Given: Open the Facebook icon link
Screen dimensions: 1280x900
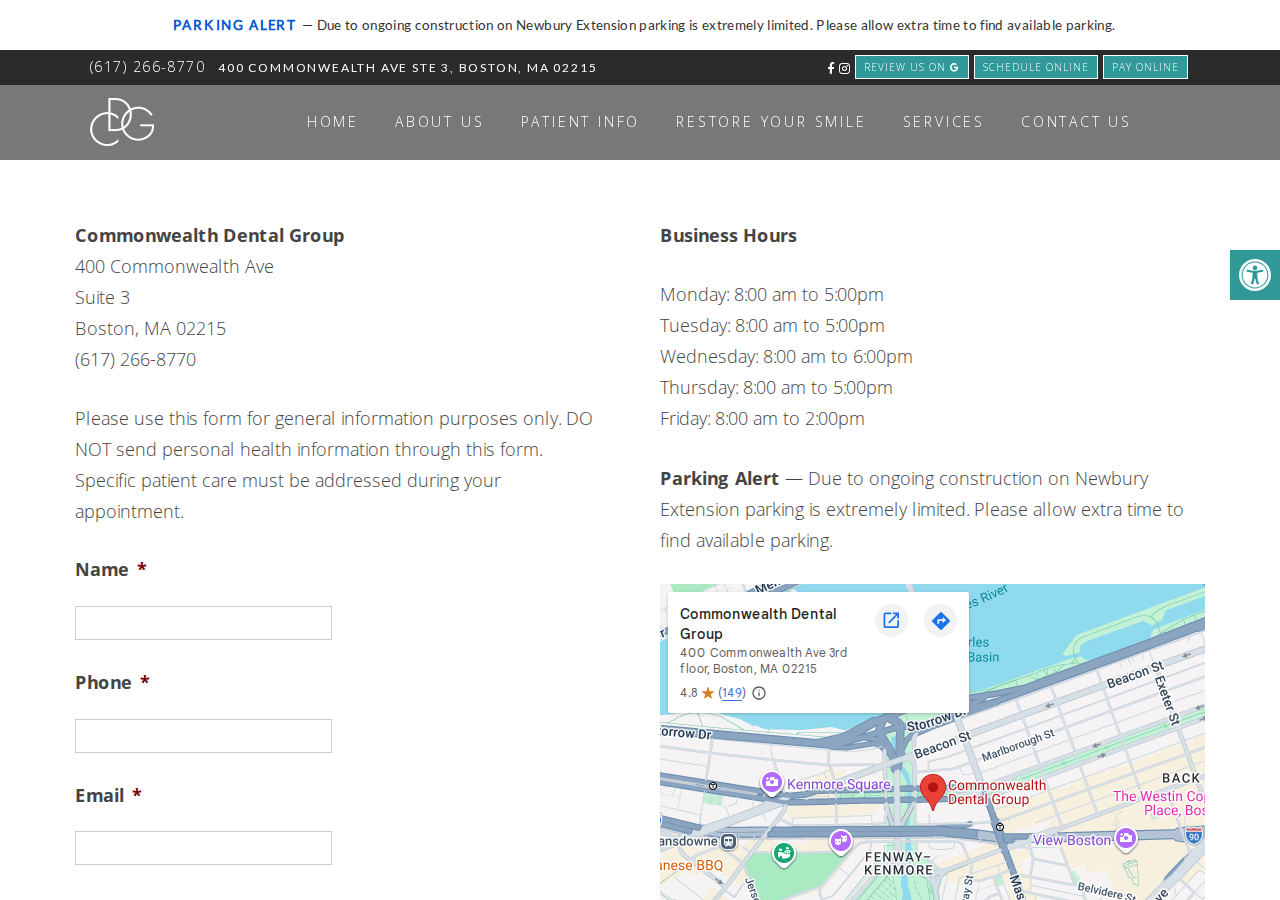Looking at the screenshot, I should 831,68.
